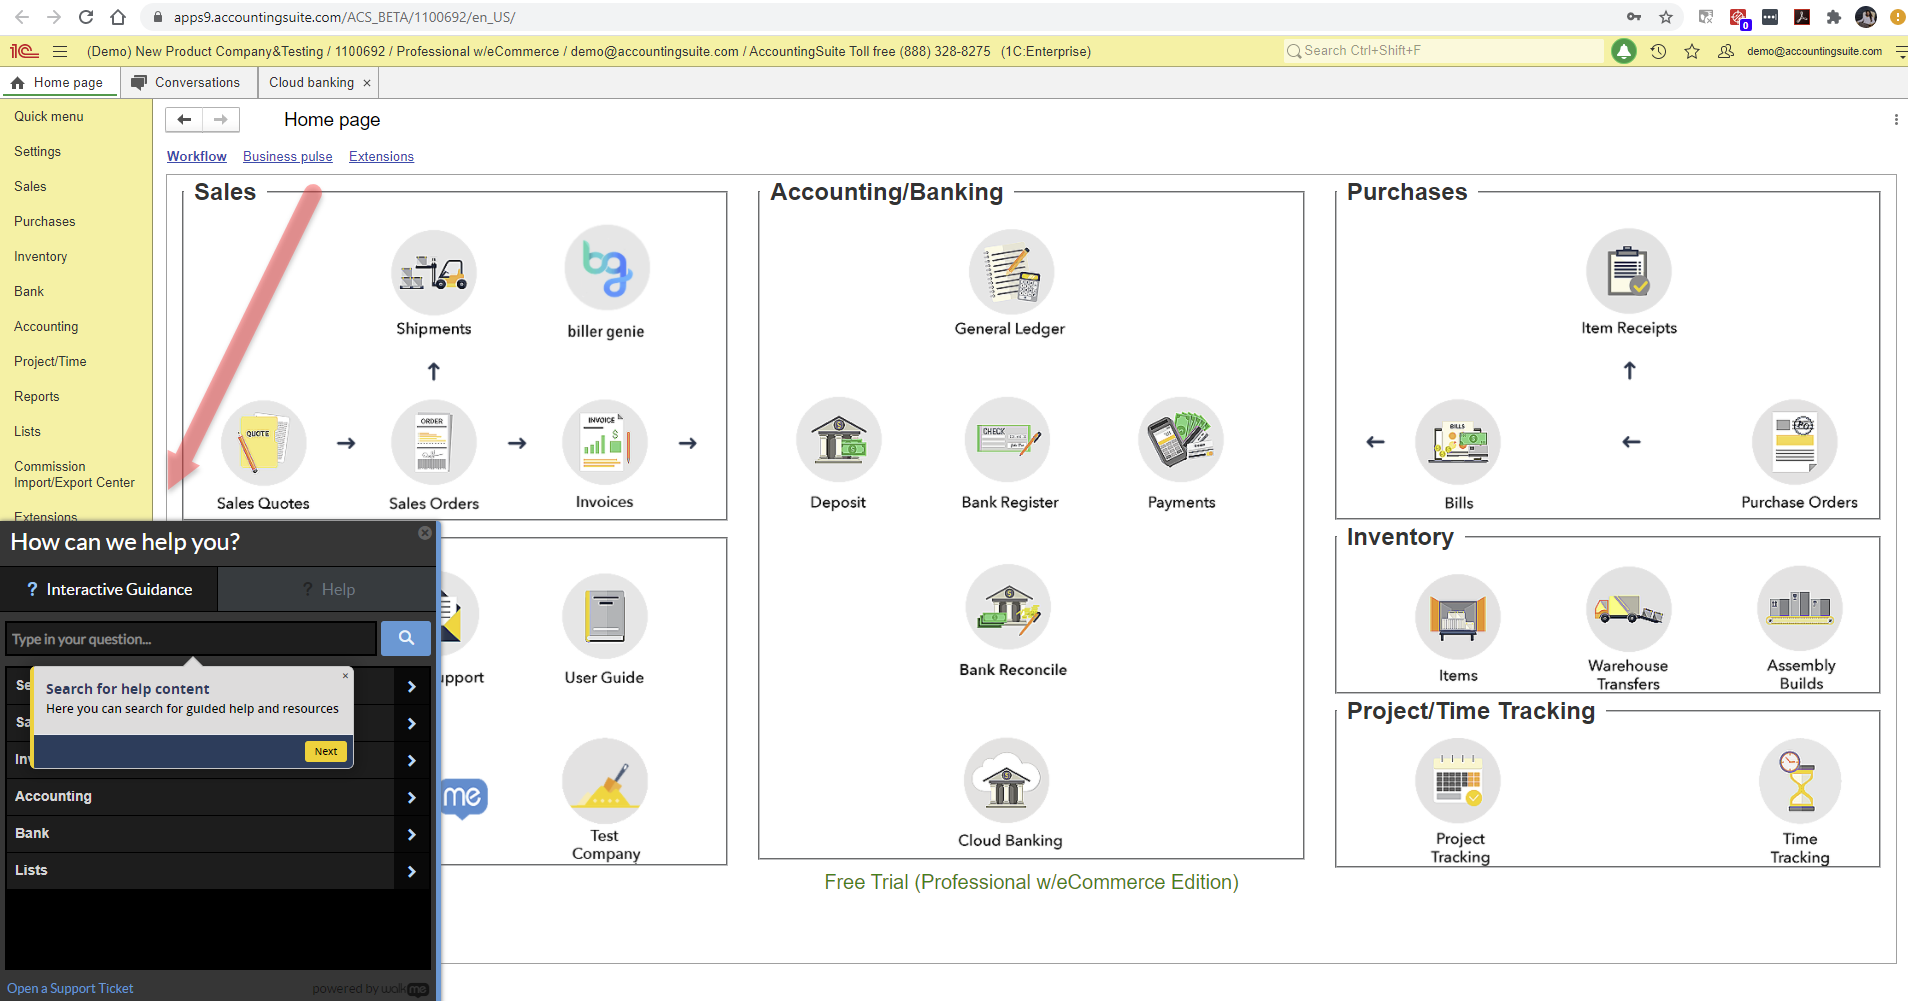Screen dimensions: 1908x1001
Task: Open the main hamburger menu
Action: (x=60, y=51)
